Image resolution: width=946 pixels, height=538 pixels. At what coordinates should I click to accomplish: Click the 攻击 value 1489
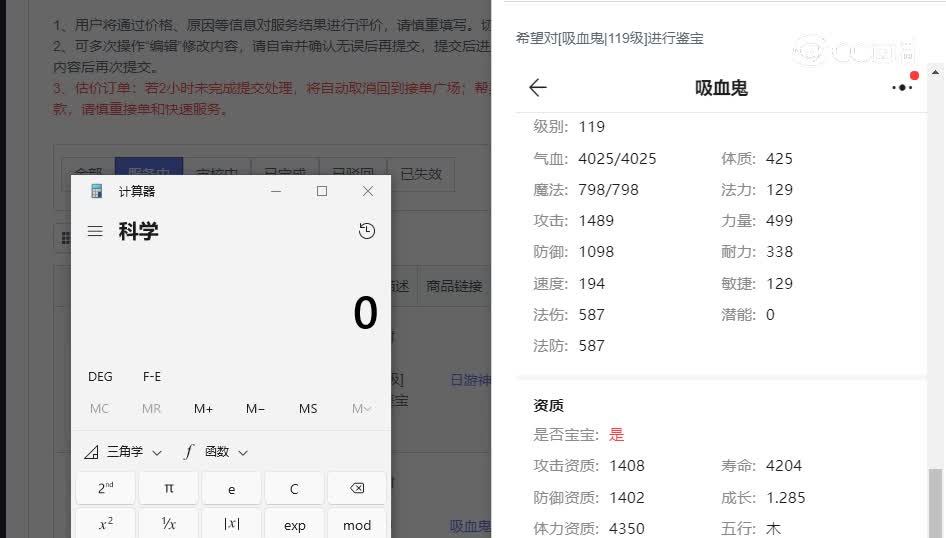pos(596,221)
